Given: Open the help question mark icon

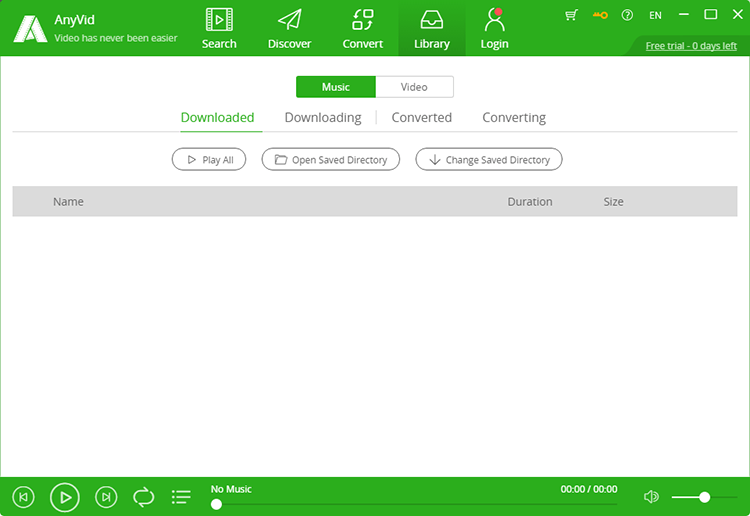Looking at the screenshot, I should tap(627, 15).
